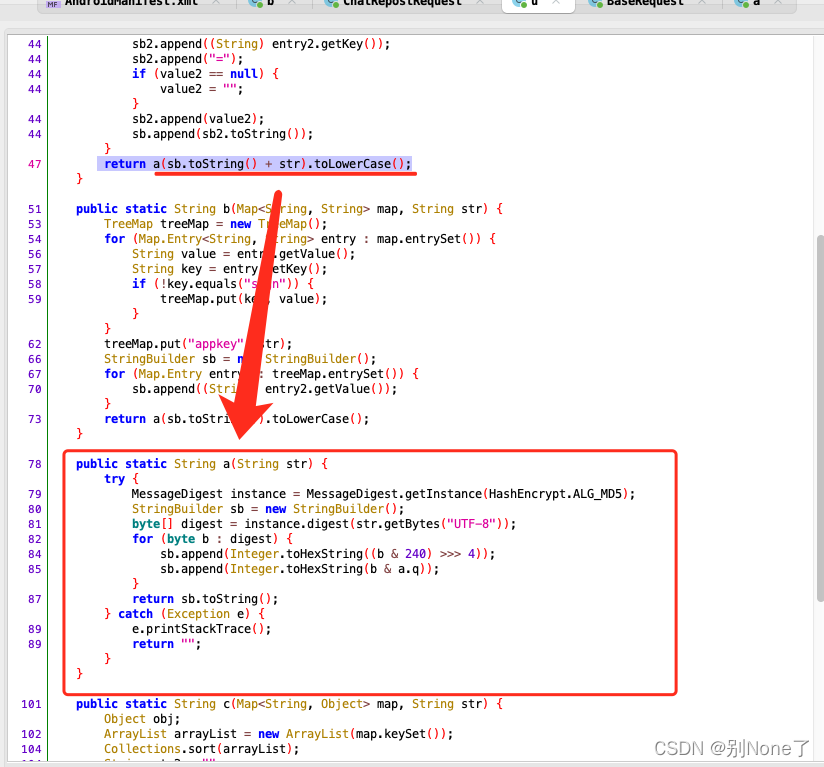Click the line 'return "";' in the catch block
The height and width of the screenshot is (767, 824).
tap(167, 644)
